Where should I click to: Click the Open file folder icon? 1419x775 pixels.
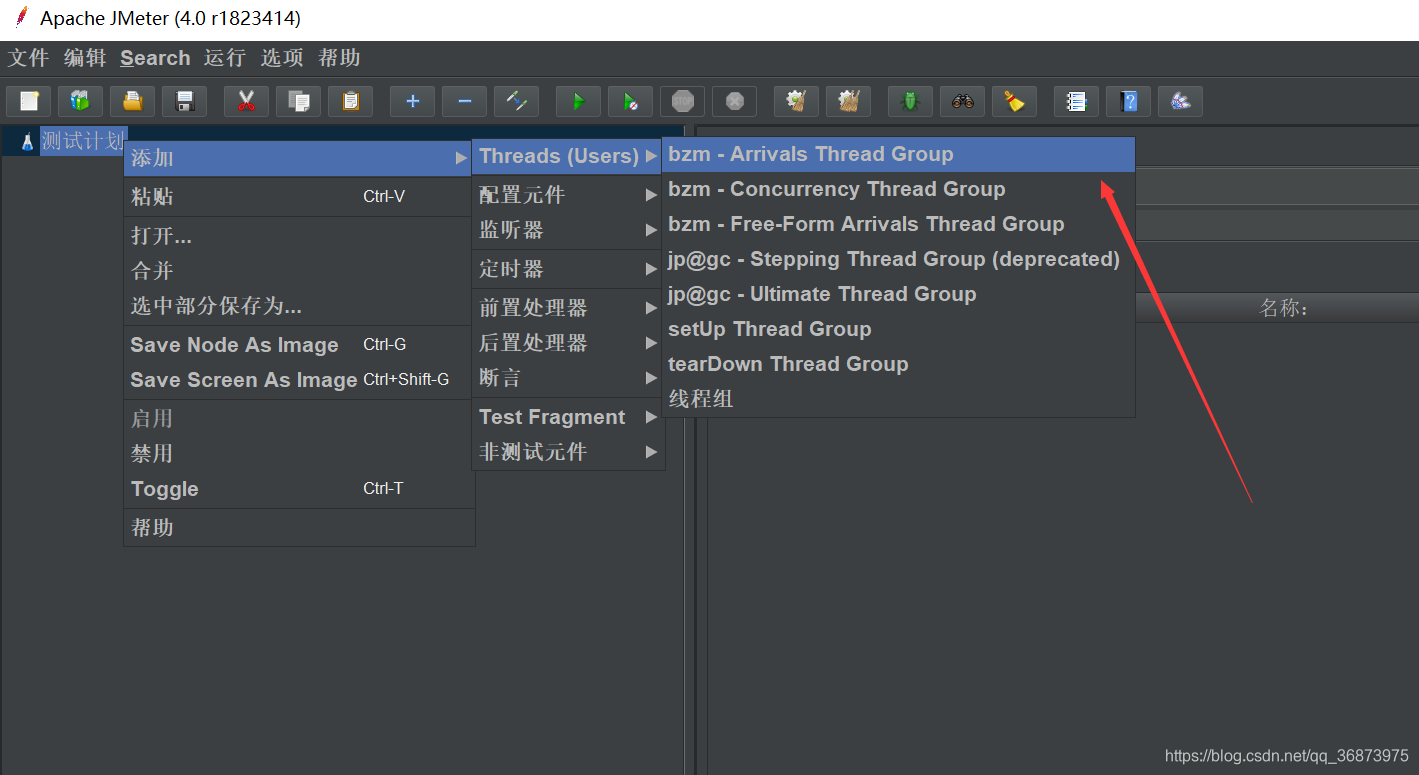[x=132, y=101]
